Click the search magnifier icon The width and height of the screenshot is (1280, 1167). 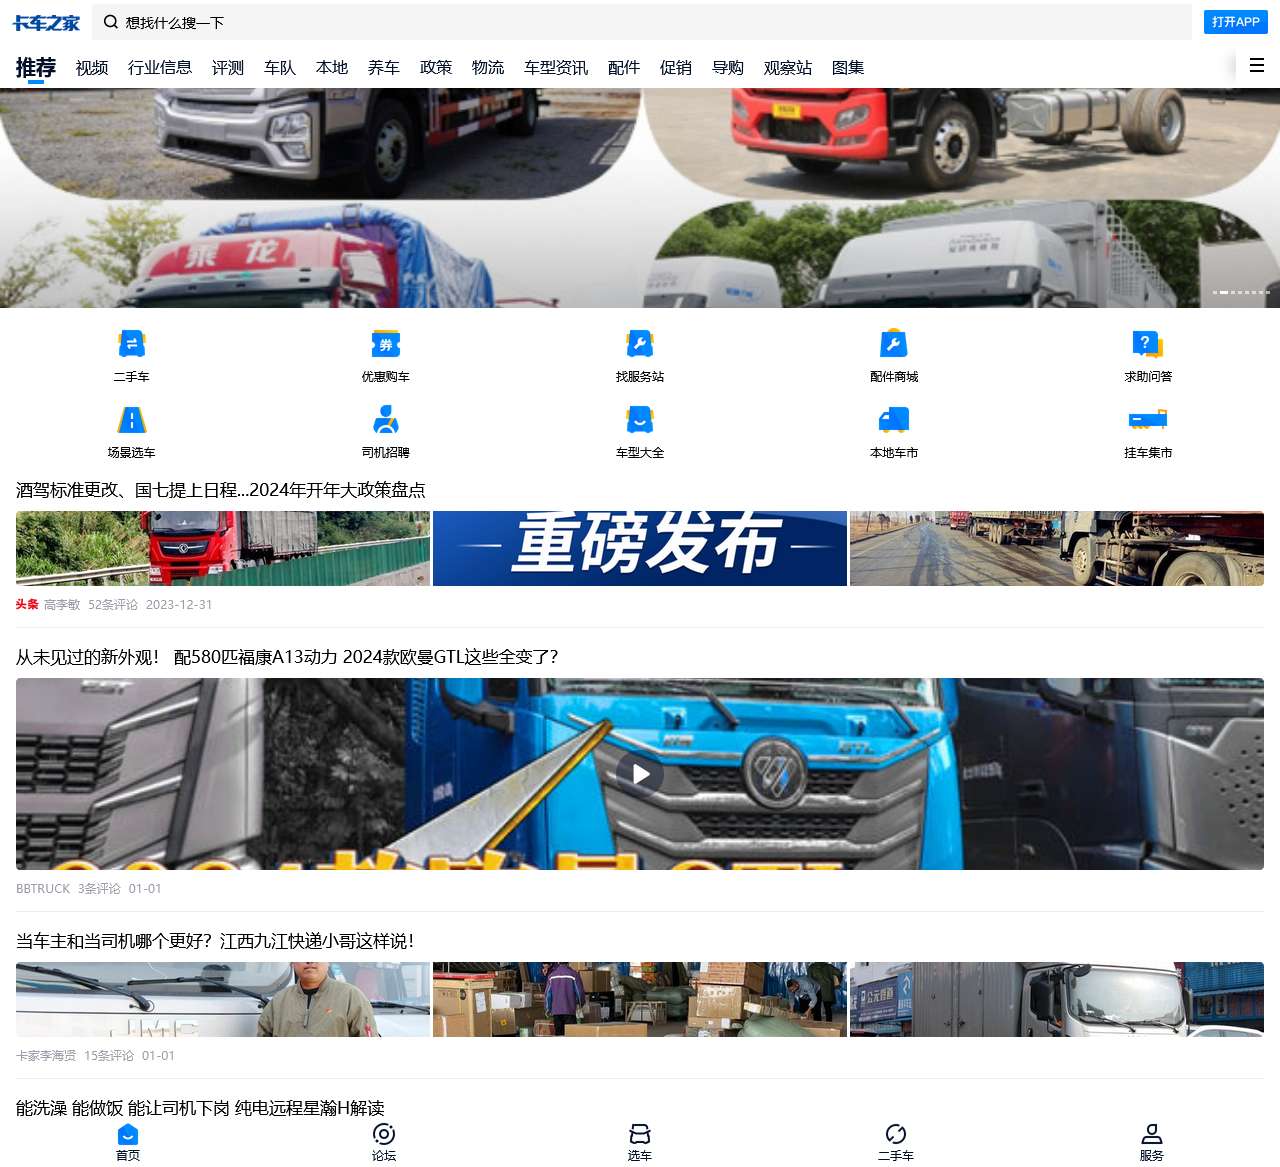(111, 22)
